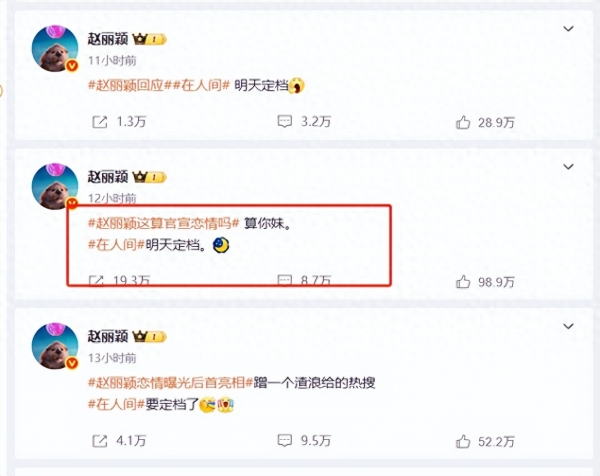Open profile avatar on the 13小时前 post
The image size is (600, 476).
click(55, 346)
